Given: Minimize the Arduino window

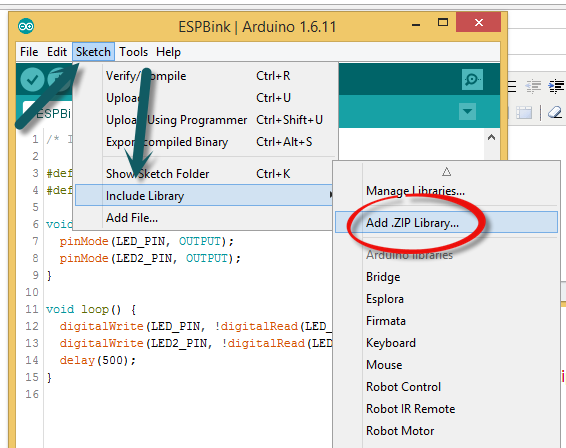Looking at the screenshot, I should pyautogui.click(x=416, y=25).
